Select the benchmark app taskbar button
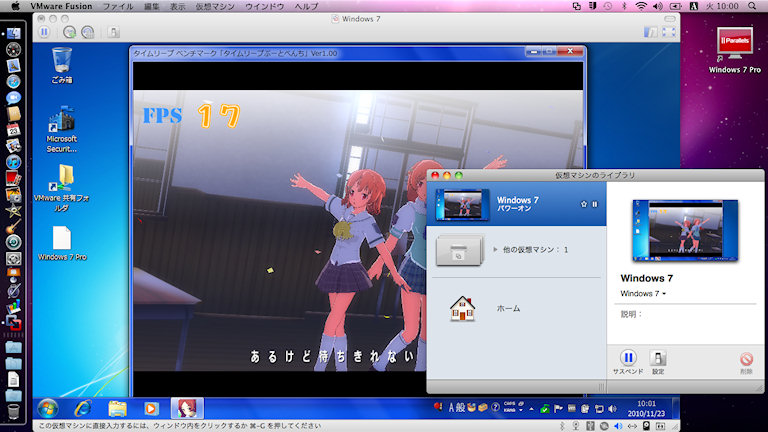The width and height of the screenshot is (768, 432). 187,408
